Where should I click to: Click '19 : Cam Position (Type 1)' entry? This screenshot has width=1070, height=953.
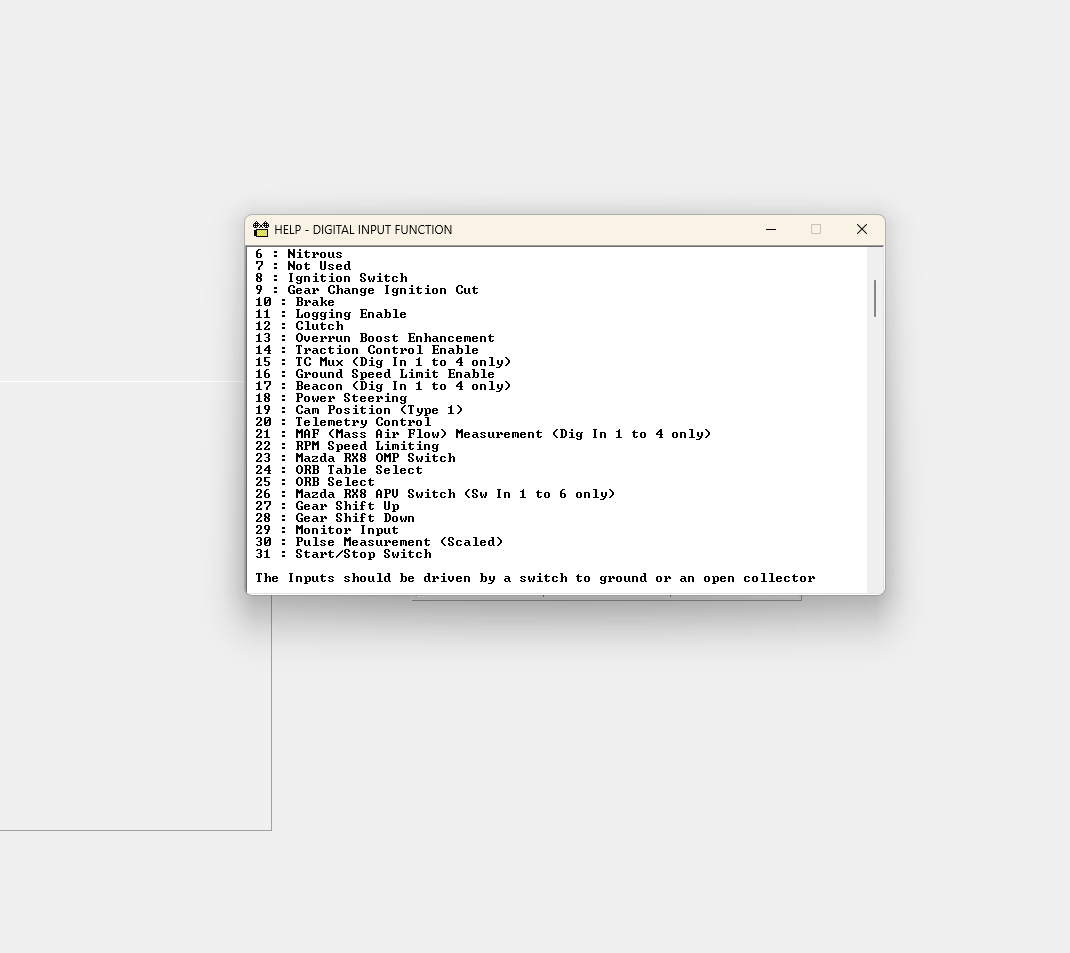pos(360,409)
